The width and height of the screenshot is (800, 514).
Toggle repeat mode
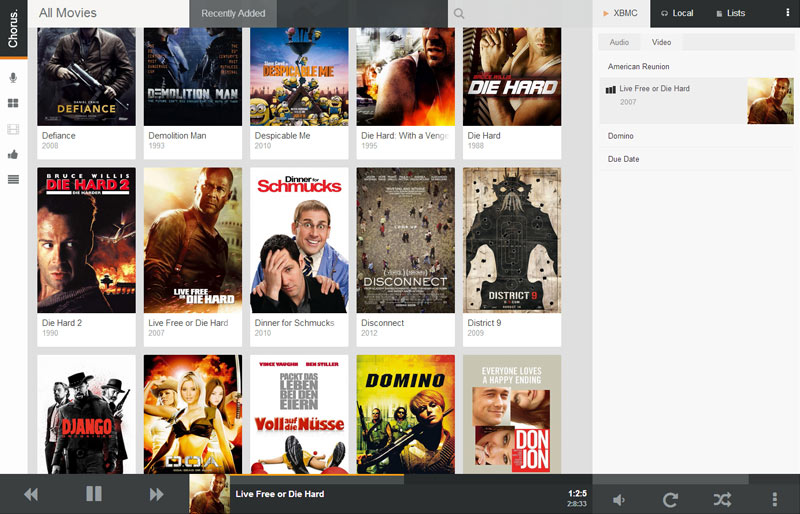[x=670, y=499]
